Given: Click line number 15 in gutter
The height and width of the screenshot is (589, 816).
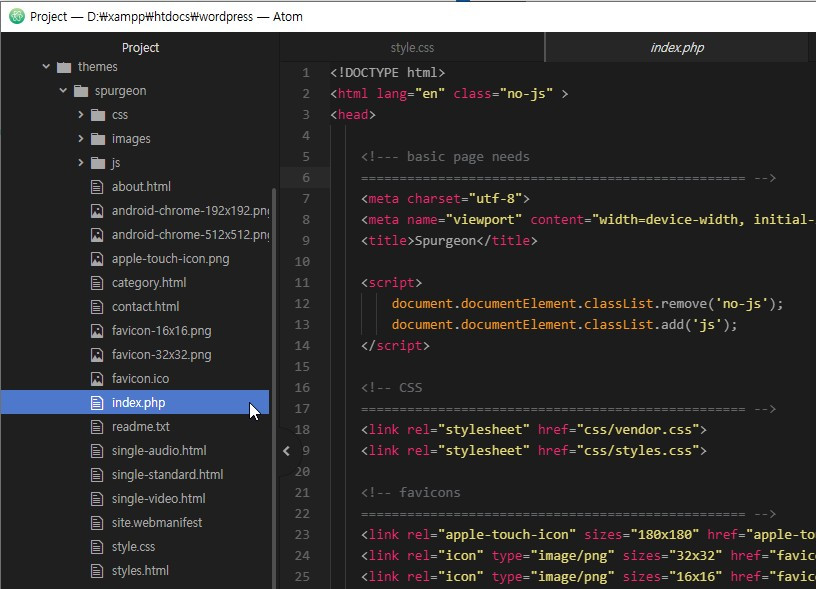Looking at the screenshot, I should click(303, 367).
